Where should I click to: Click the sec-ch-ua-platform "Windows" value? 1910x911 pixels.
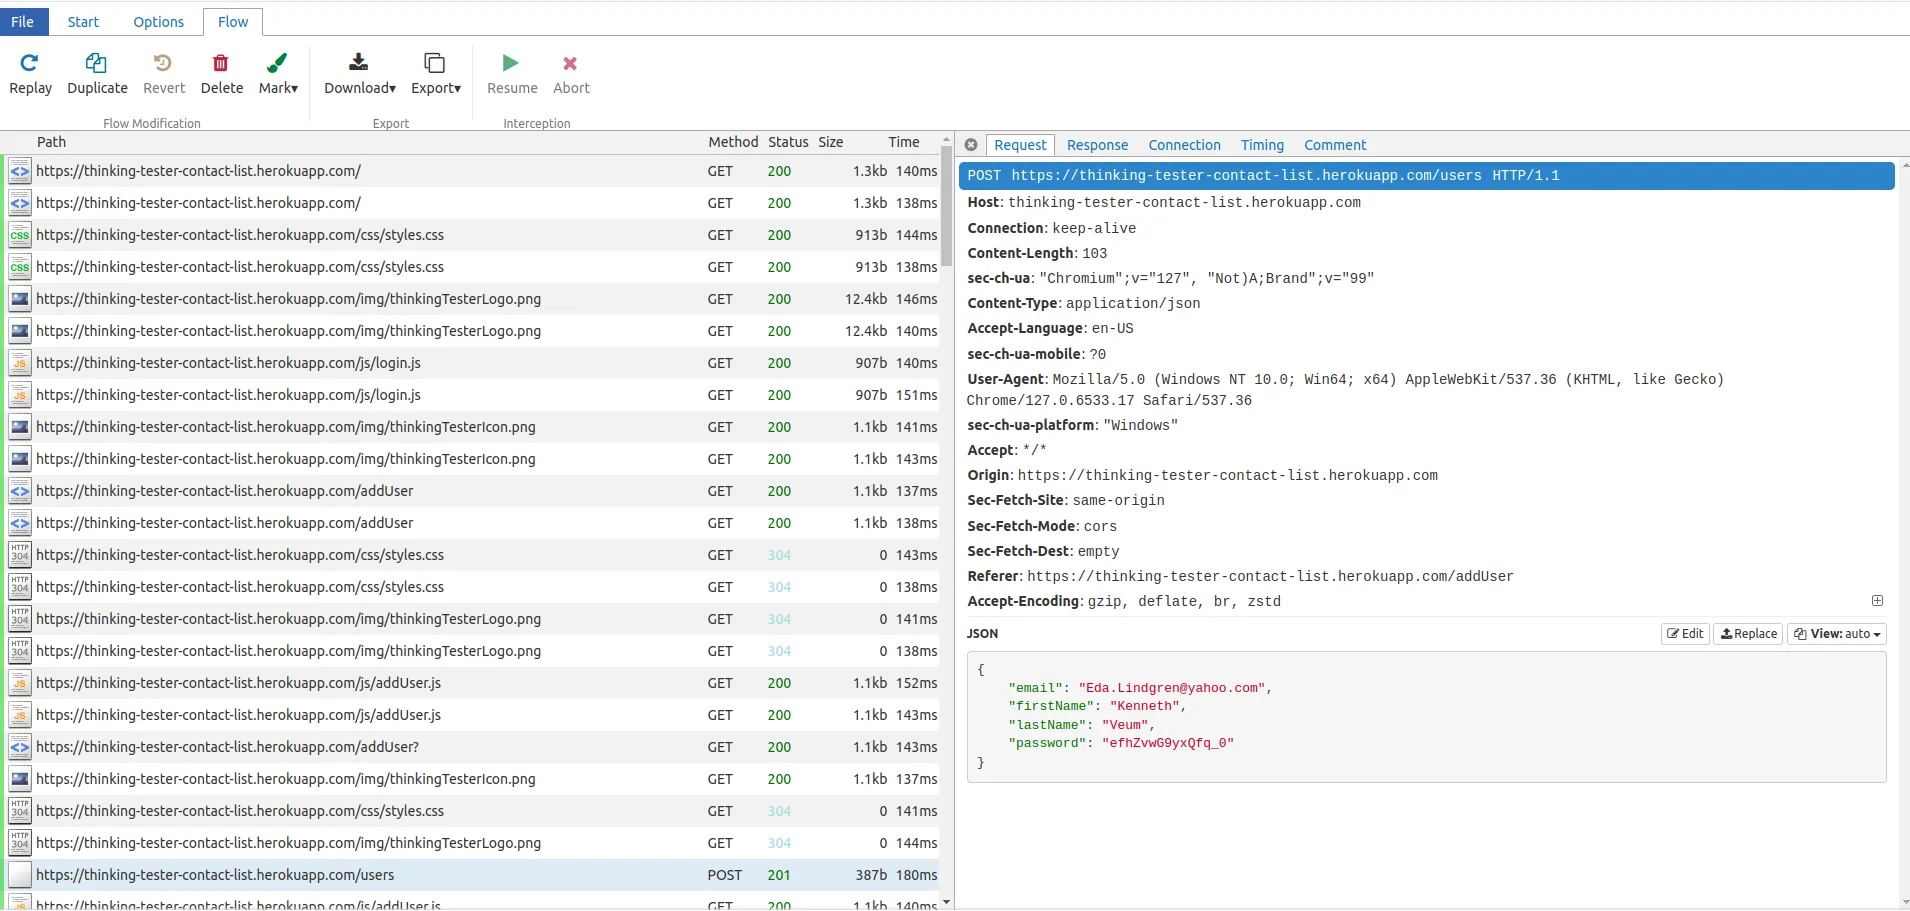coord(1141,426)
